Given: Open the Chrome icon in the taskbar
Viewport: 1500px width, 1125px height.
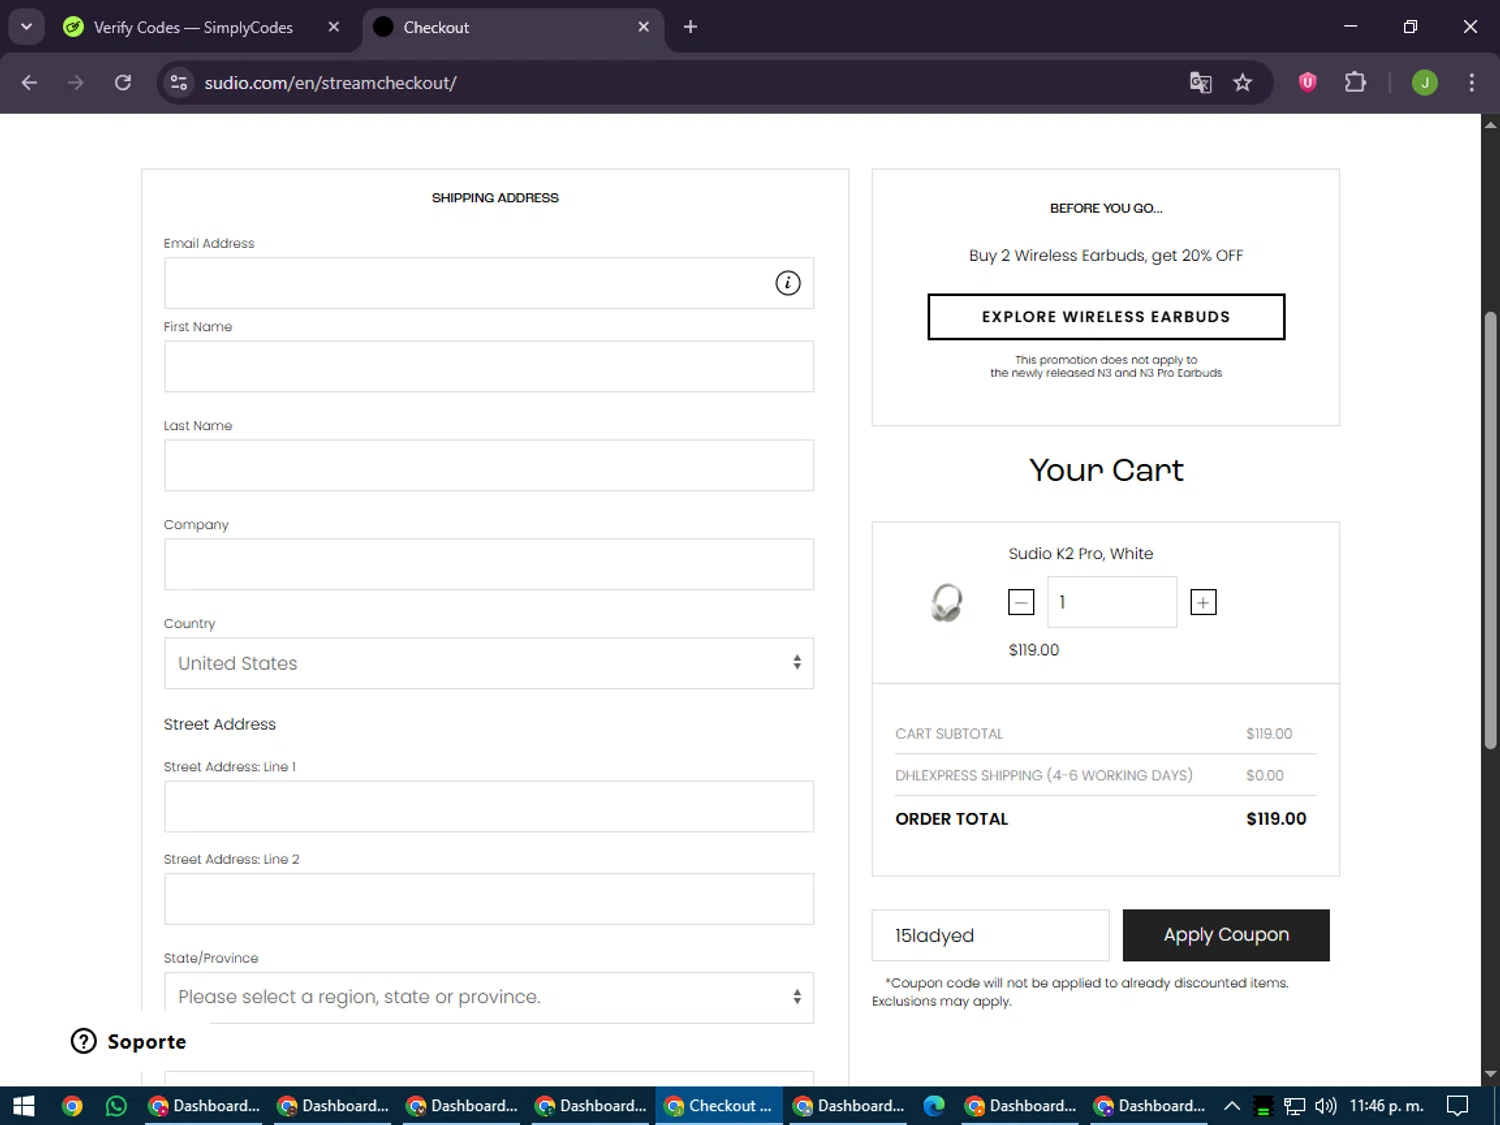Looking at the screenshot, I should click(72, 1106).
